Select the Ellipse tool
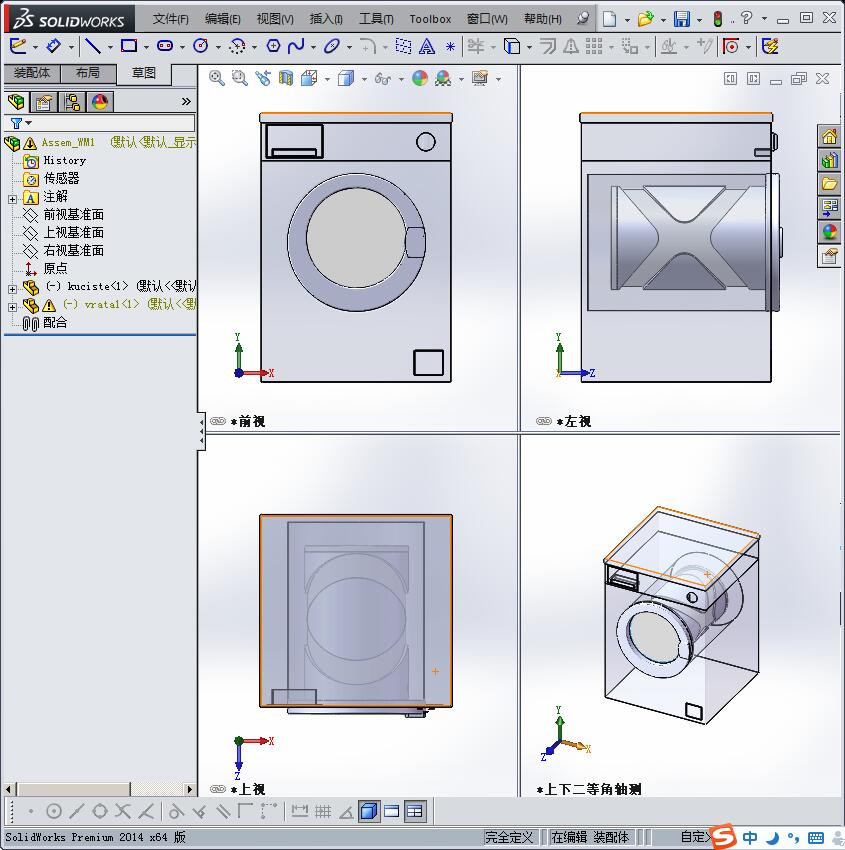Image resolution: width=845 pixels, height=850 pixels. point(332,47)
